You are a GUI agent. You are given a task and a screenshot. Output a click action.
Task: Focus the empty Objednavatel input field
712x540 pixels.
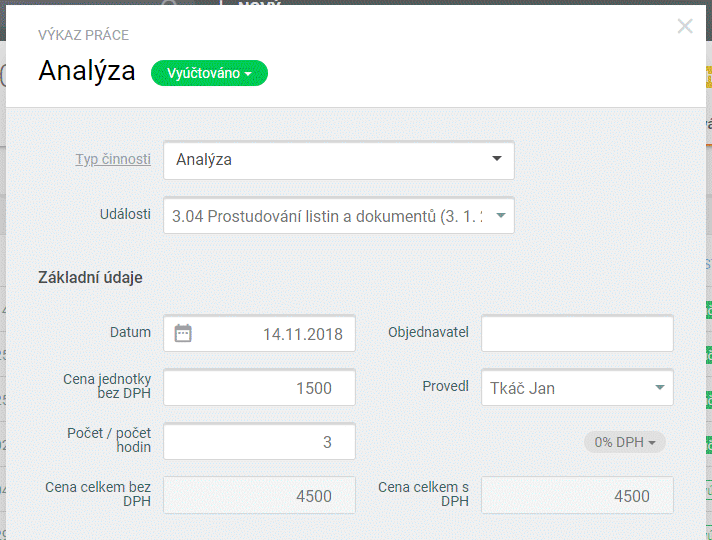577,333
